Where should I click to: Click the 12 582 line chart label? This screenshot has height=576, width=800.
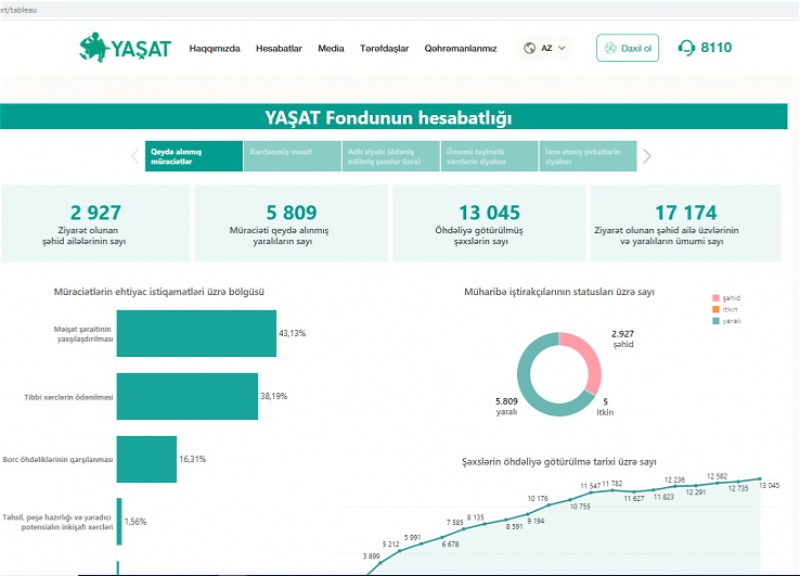tap(717, 476)
